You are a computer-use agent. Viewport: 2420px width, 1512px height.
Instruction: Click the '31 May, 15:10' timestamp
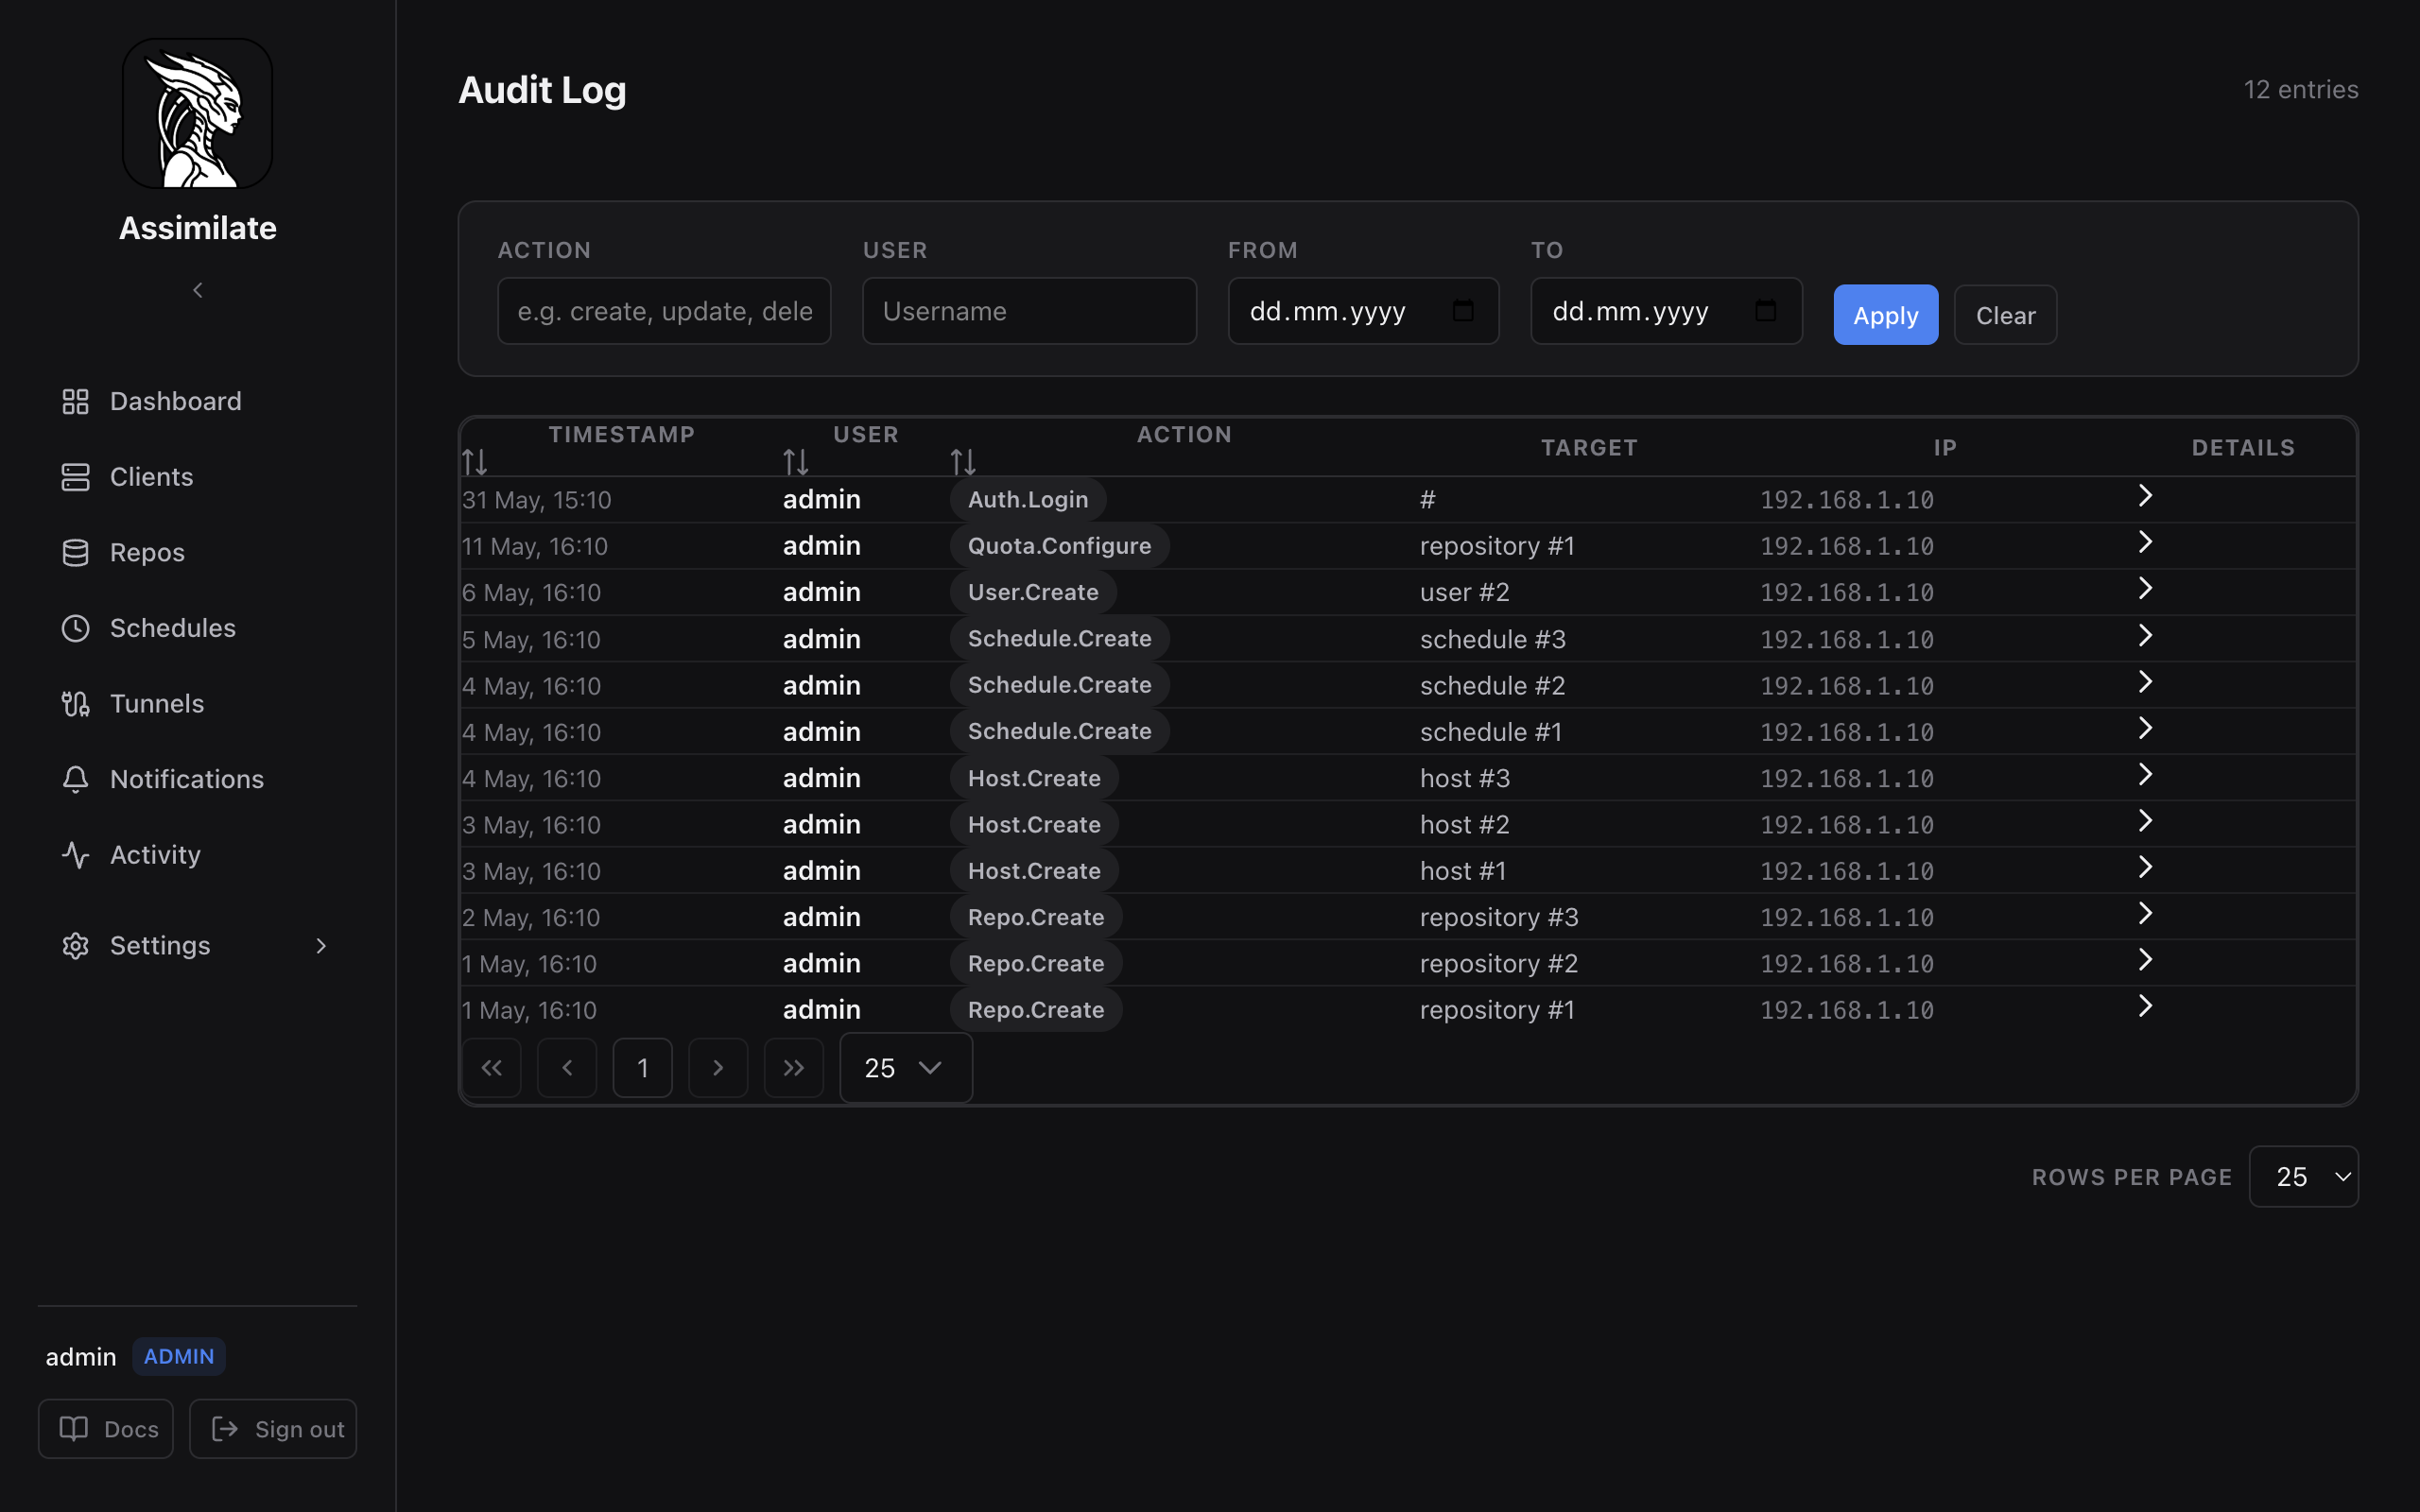(536, 500)
